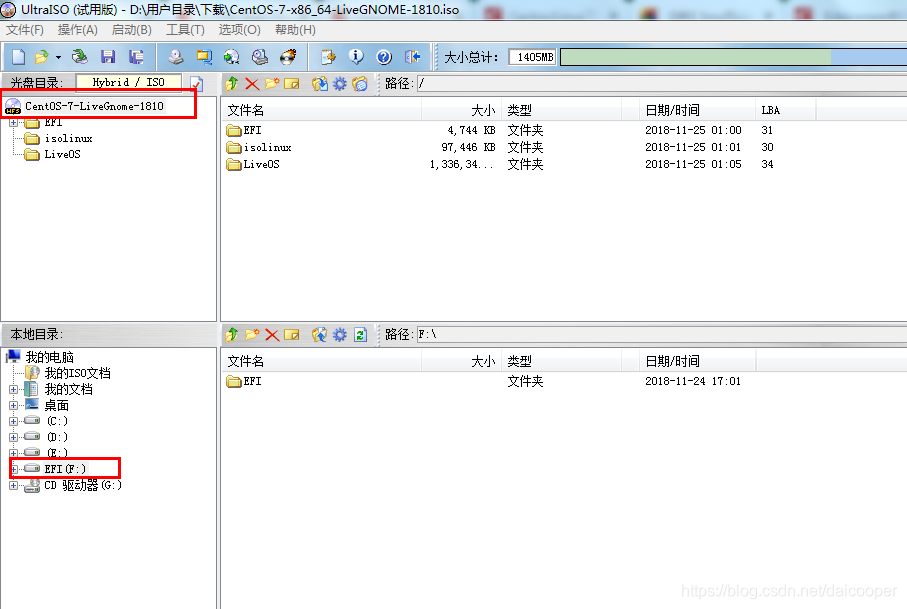This screenshot has height=609, width=907.
Task: Open help with the question mark icon
Action: tap(384, 57)
